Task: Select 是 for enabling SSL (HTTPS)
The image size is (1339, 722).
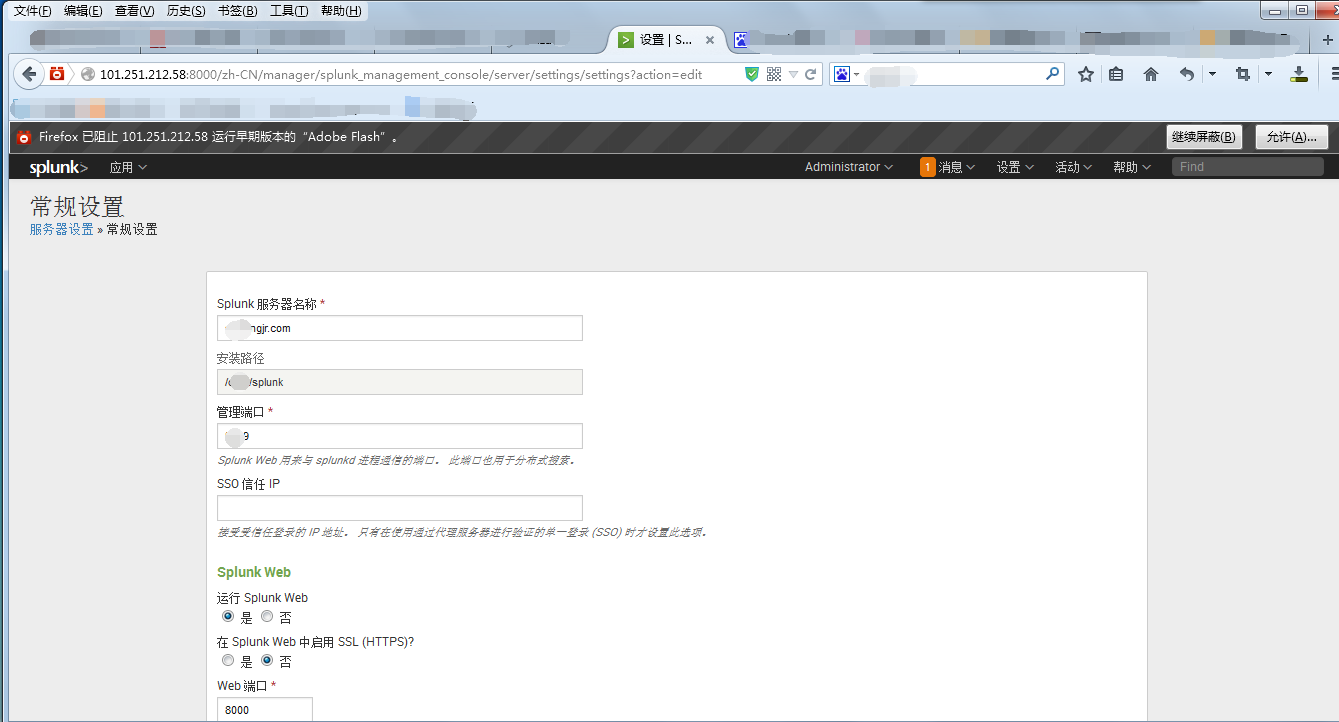Action: tap(228, 661)
